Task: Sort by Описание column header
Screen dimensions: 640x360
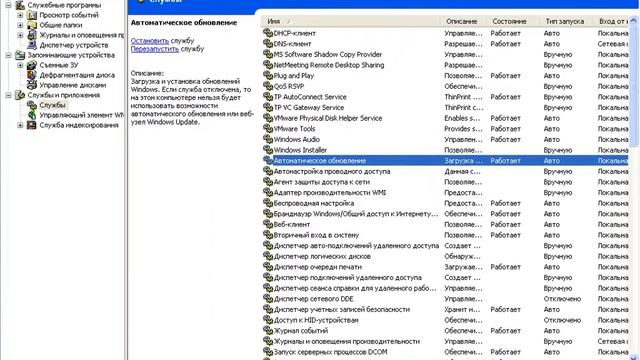Action: coord(462,21)
